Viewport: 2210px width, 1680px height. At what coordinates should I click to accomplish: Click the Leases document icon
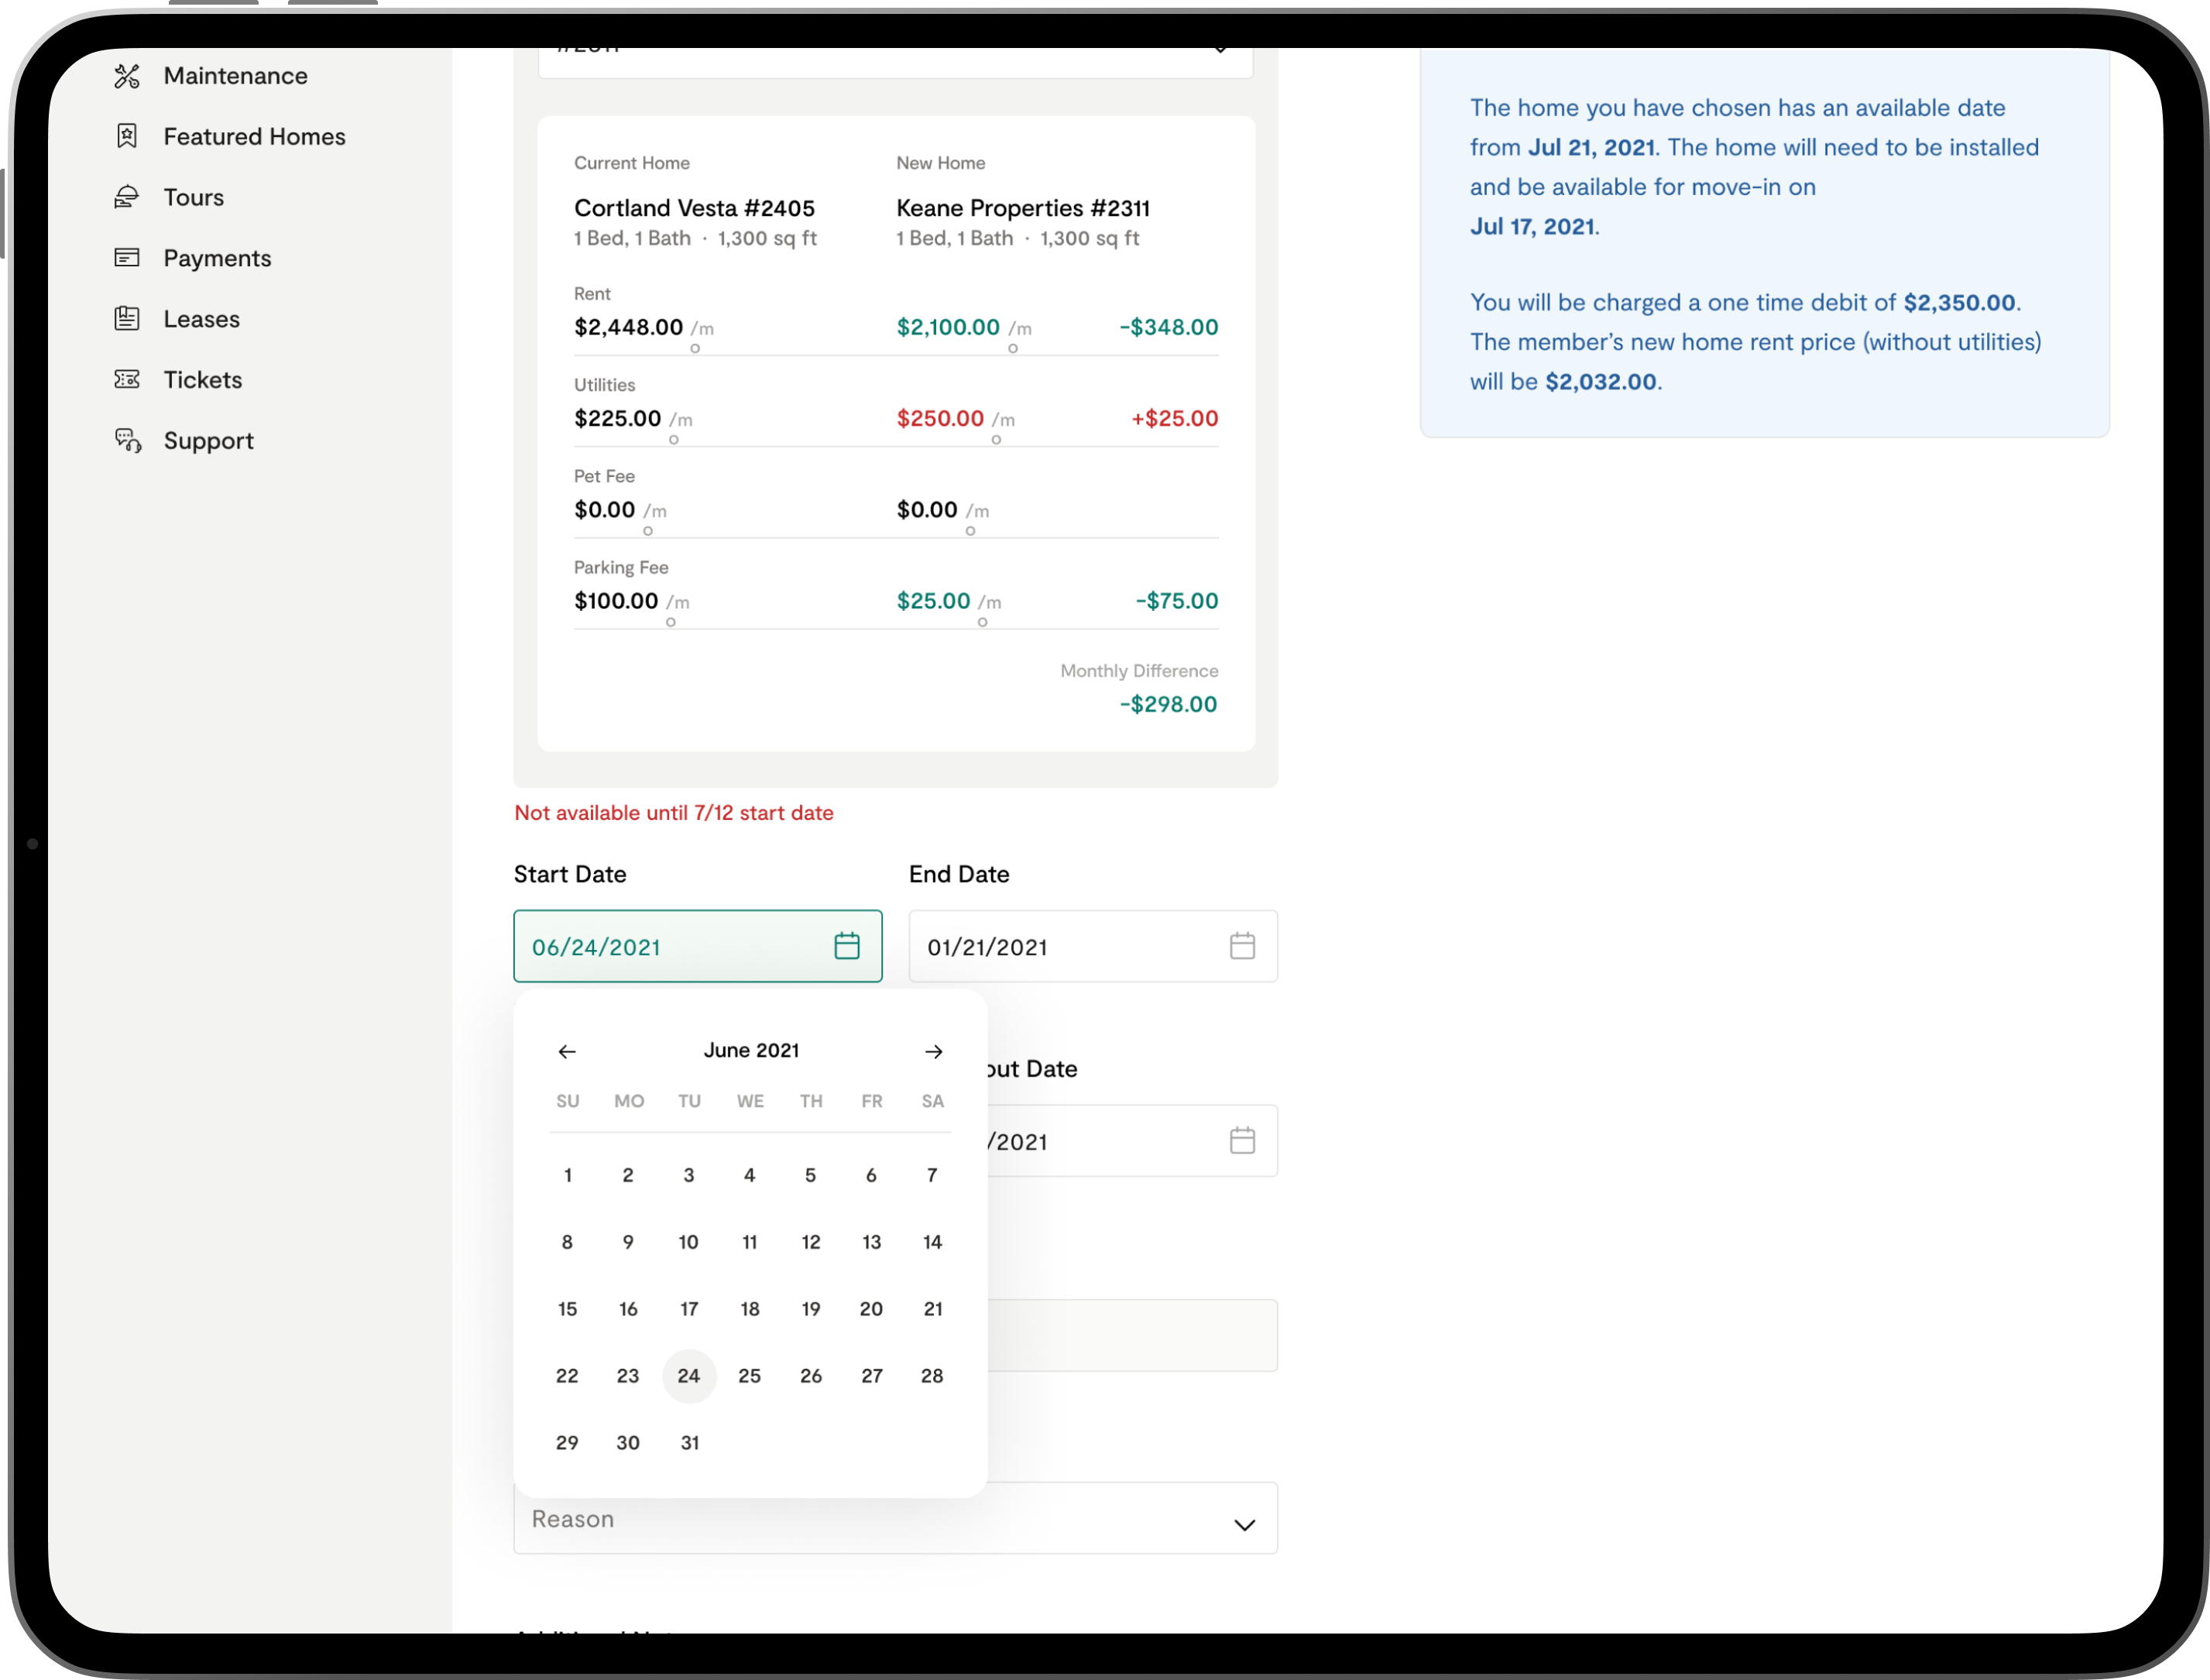(x=127, y=319)
